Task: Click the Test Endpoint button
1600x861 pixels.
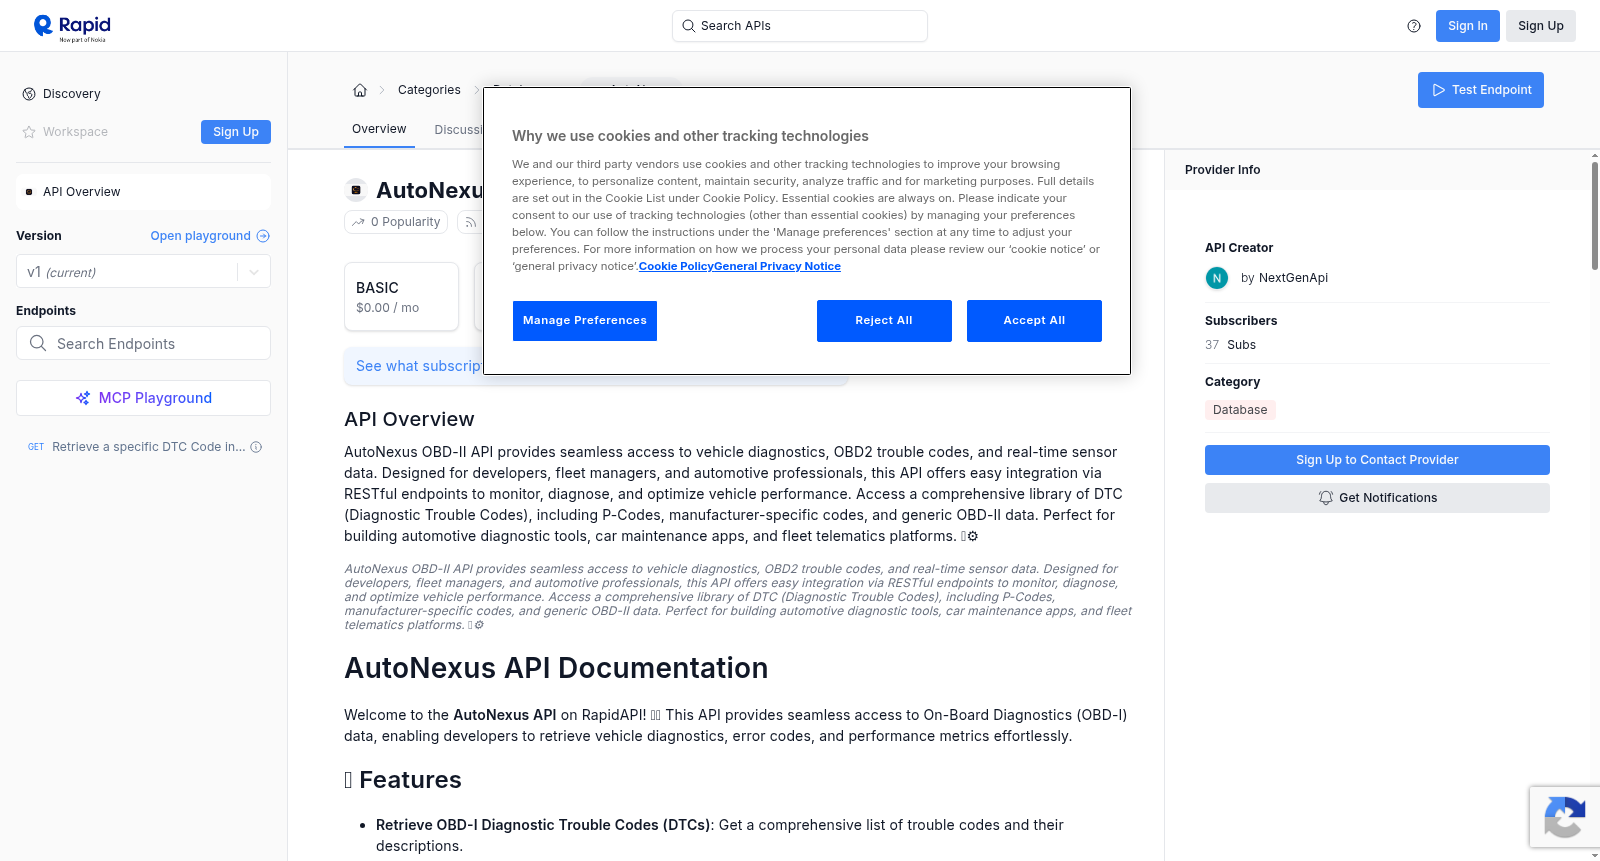Action: [1481, 90]
